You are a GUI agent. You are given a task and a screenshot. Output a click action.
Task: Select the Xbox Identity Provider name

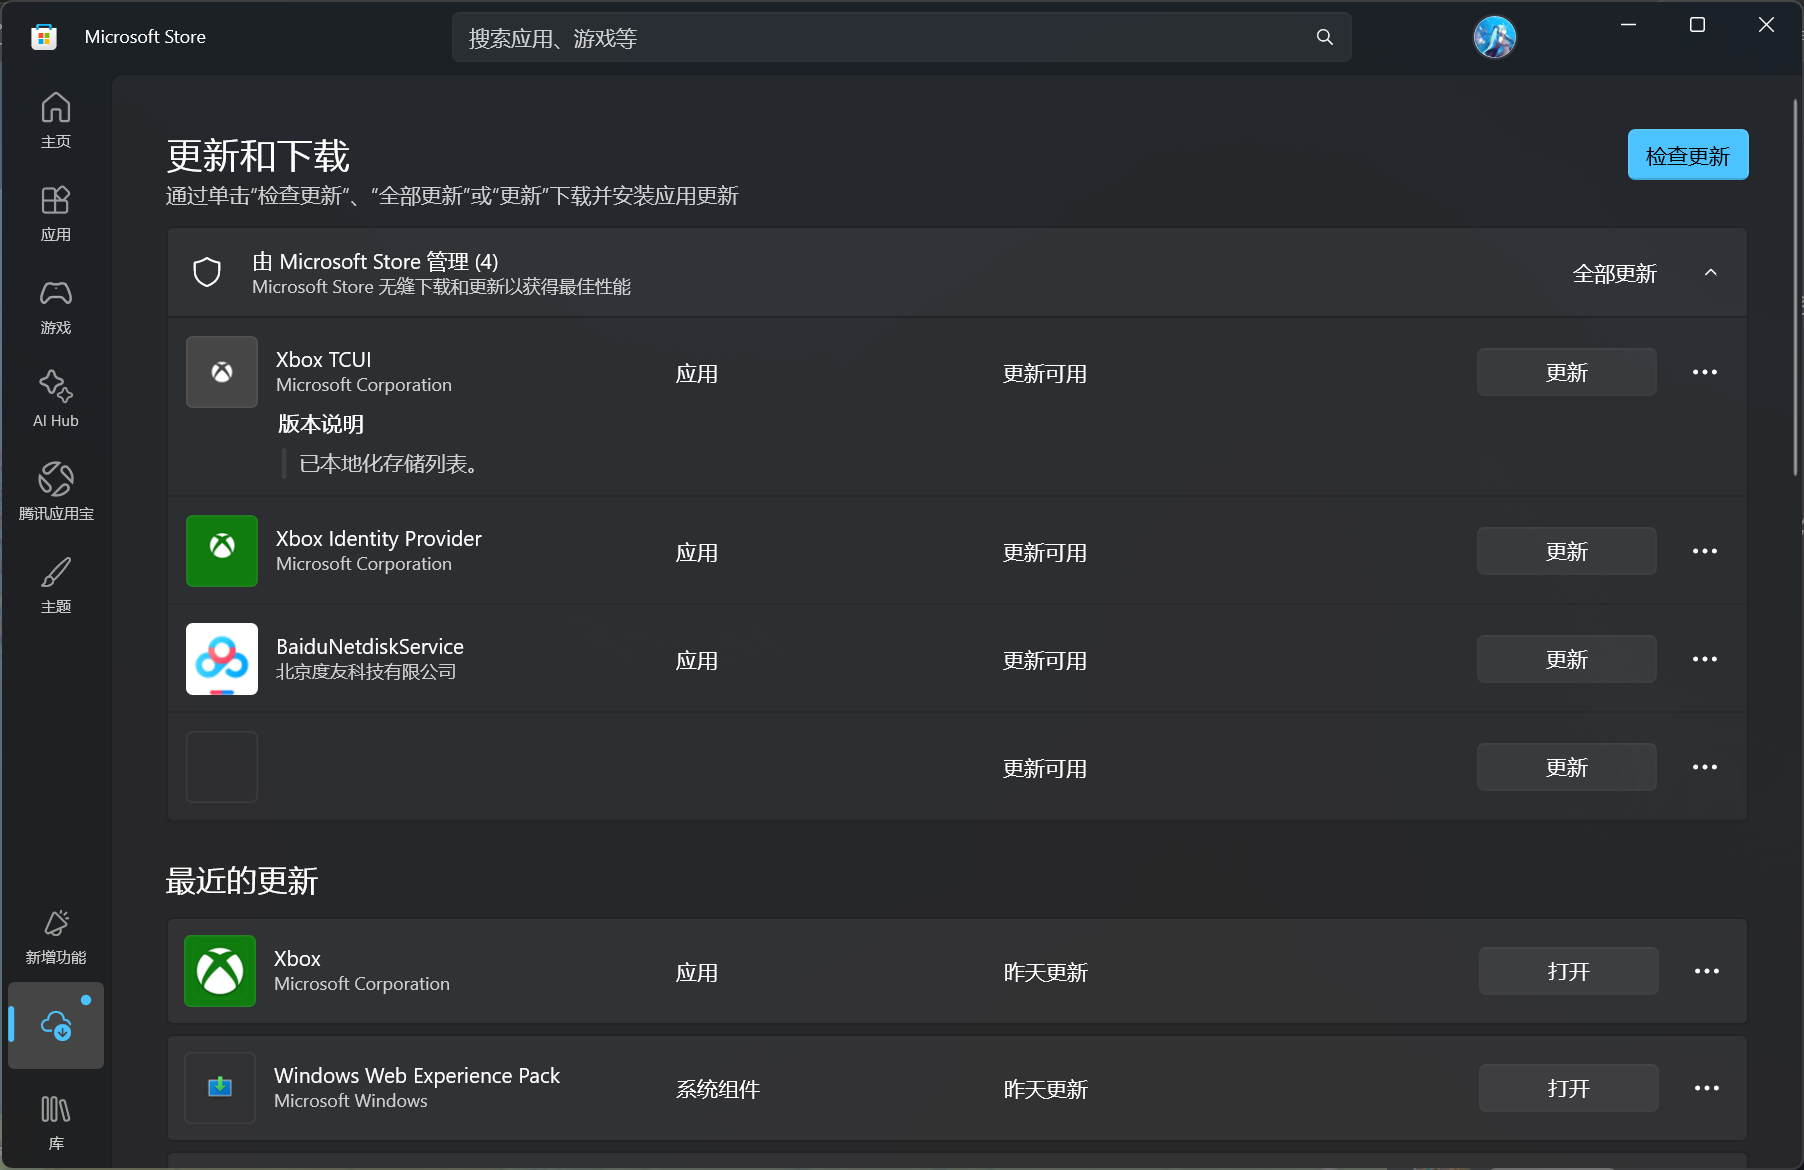point(379,538)
